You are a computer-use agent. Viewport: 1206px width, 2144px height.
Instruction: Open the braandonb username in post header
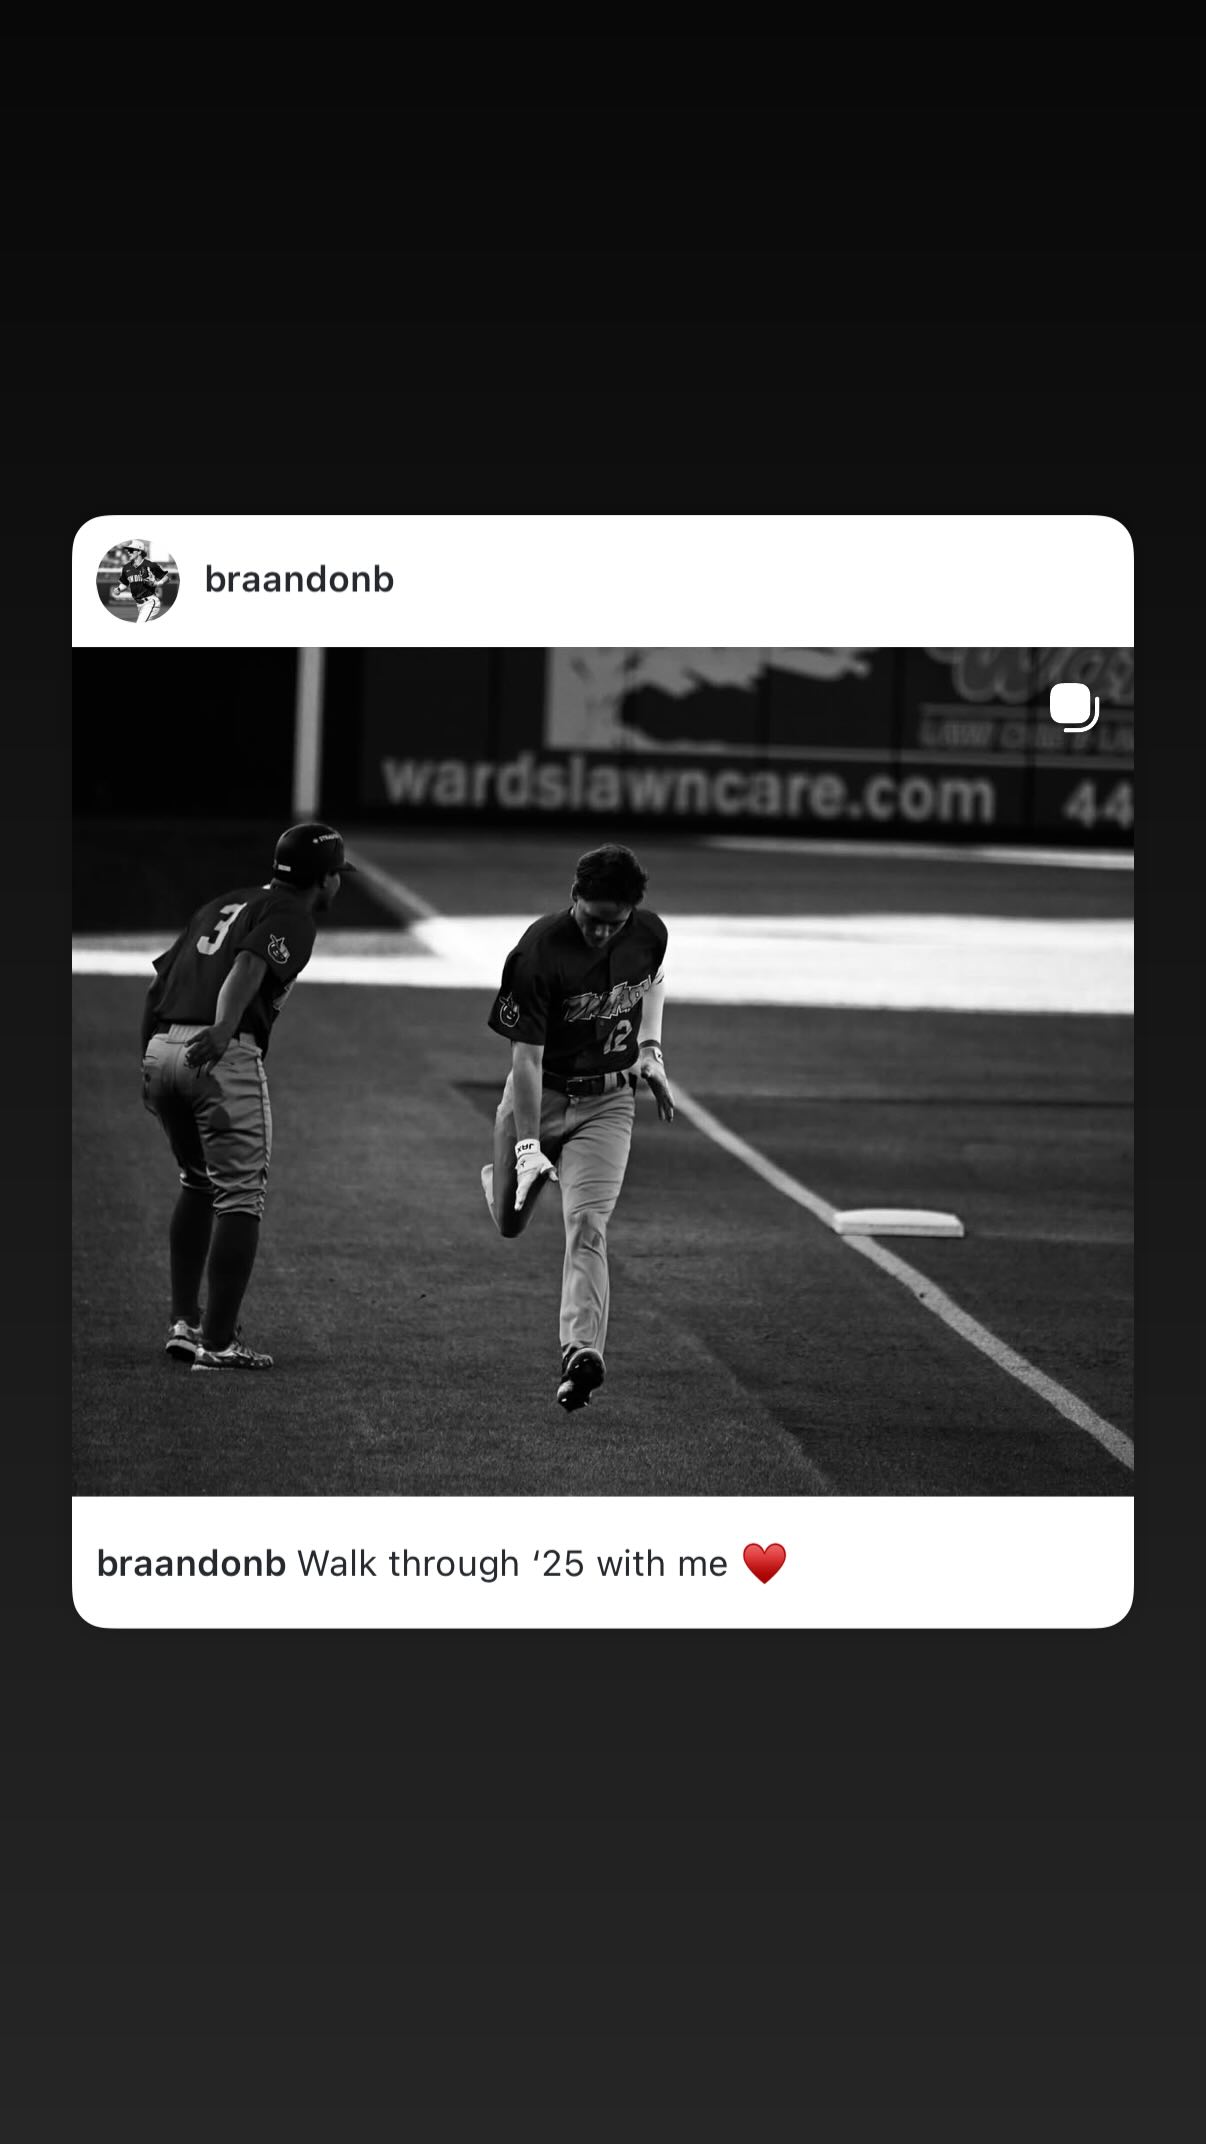pyautogui.click(x=299, y=580)
